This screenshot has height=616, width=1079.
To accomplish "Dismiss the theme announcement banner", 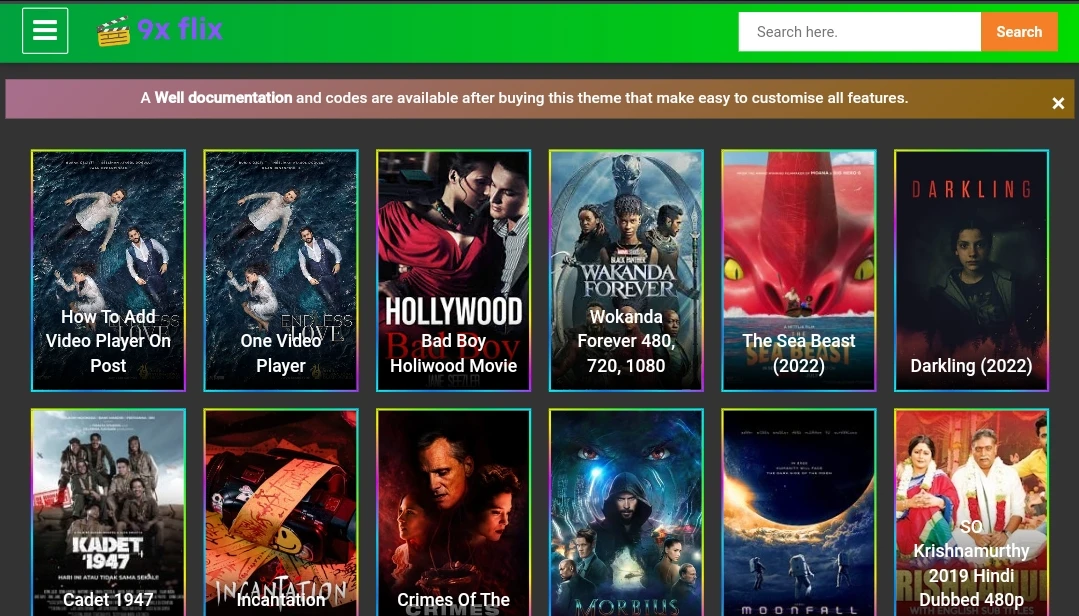I will point(1057,102).
